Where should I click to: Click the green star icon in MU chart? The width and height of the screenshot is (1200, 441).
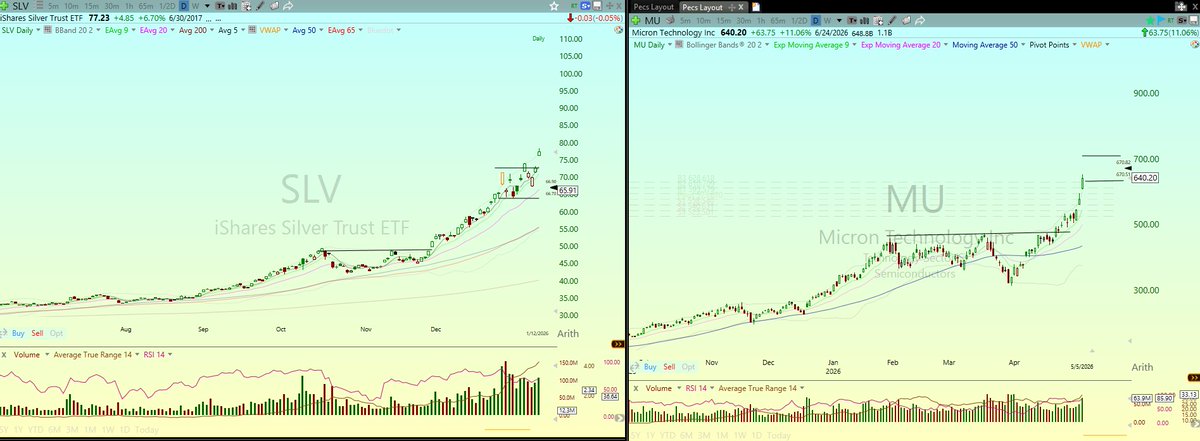click(x=1151, y=21)
